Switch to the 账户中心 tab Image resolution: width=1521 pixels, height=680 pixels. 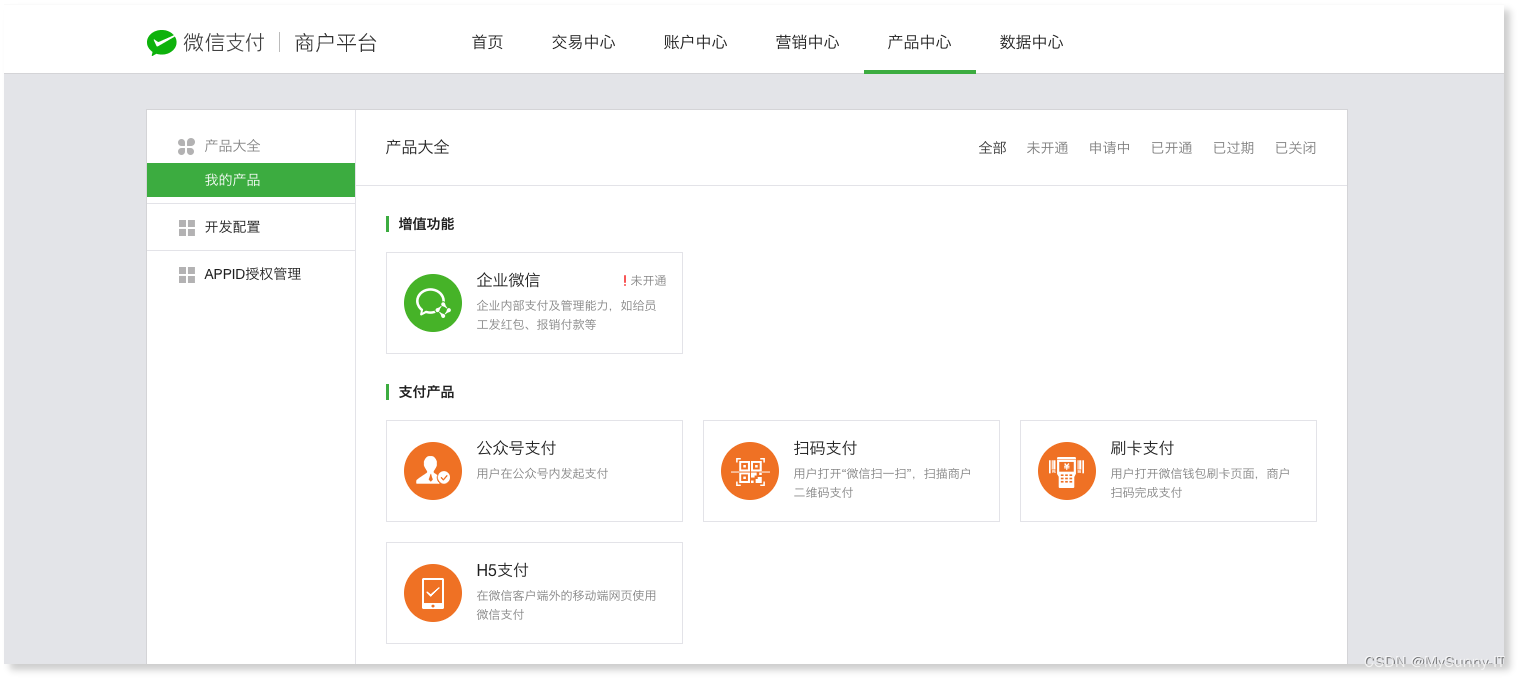pyautogui.click(x=696, y=42)
